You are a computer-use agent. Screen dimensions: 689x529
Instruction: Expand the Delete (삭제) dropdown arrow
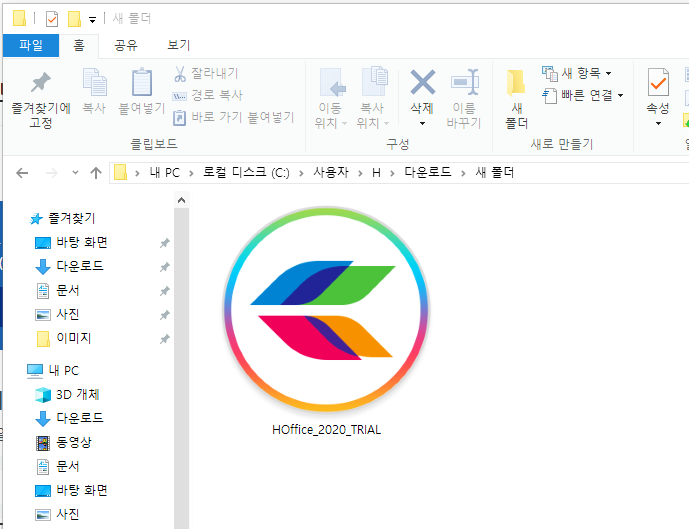pos(422,123)
